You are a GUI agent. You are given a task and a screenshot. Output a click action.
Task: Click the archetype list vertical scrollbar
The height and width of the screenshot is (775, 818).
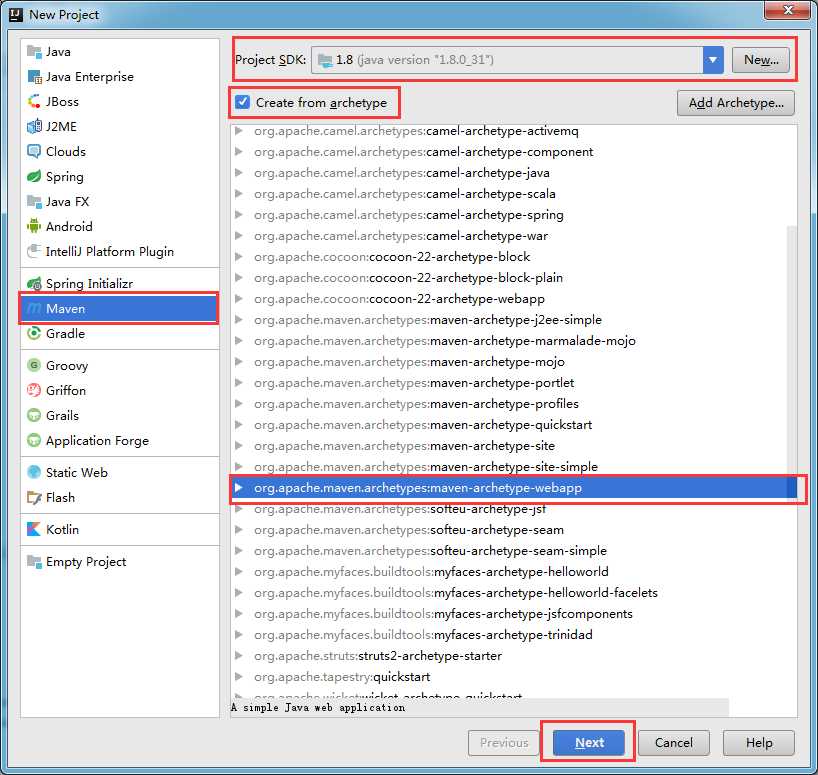[x=791, y=365]
